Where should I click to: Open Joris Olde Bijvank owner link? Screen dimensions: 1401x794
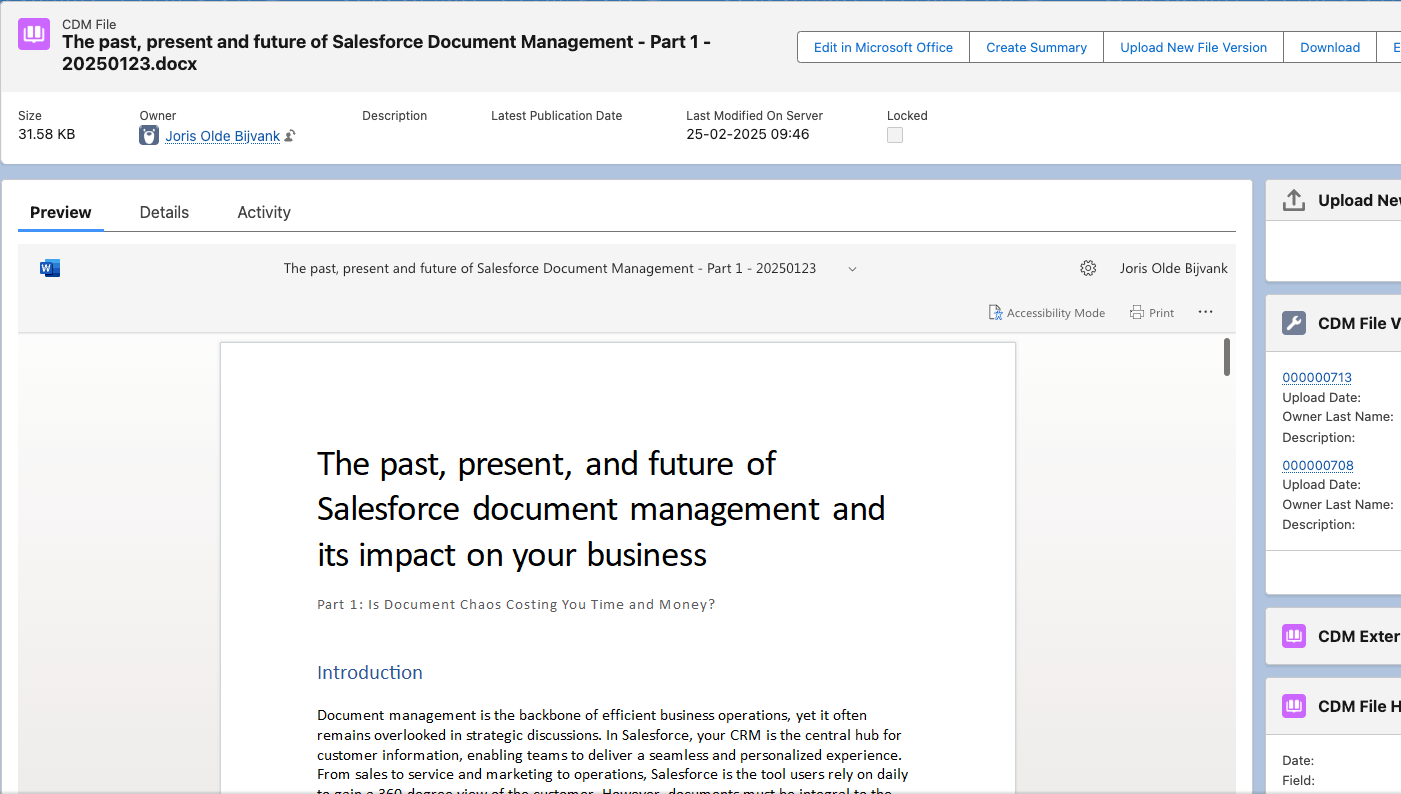click(x=222, y=136)
